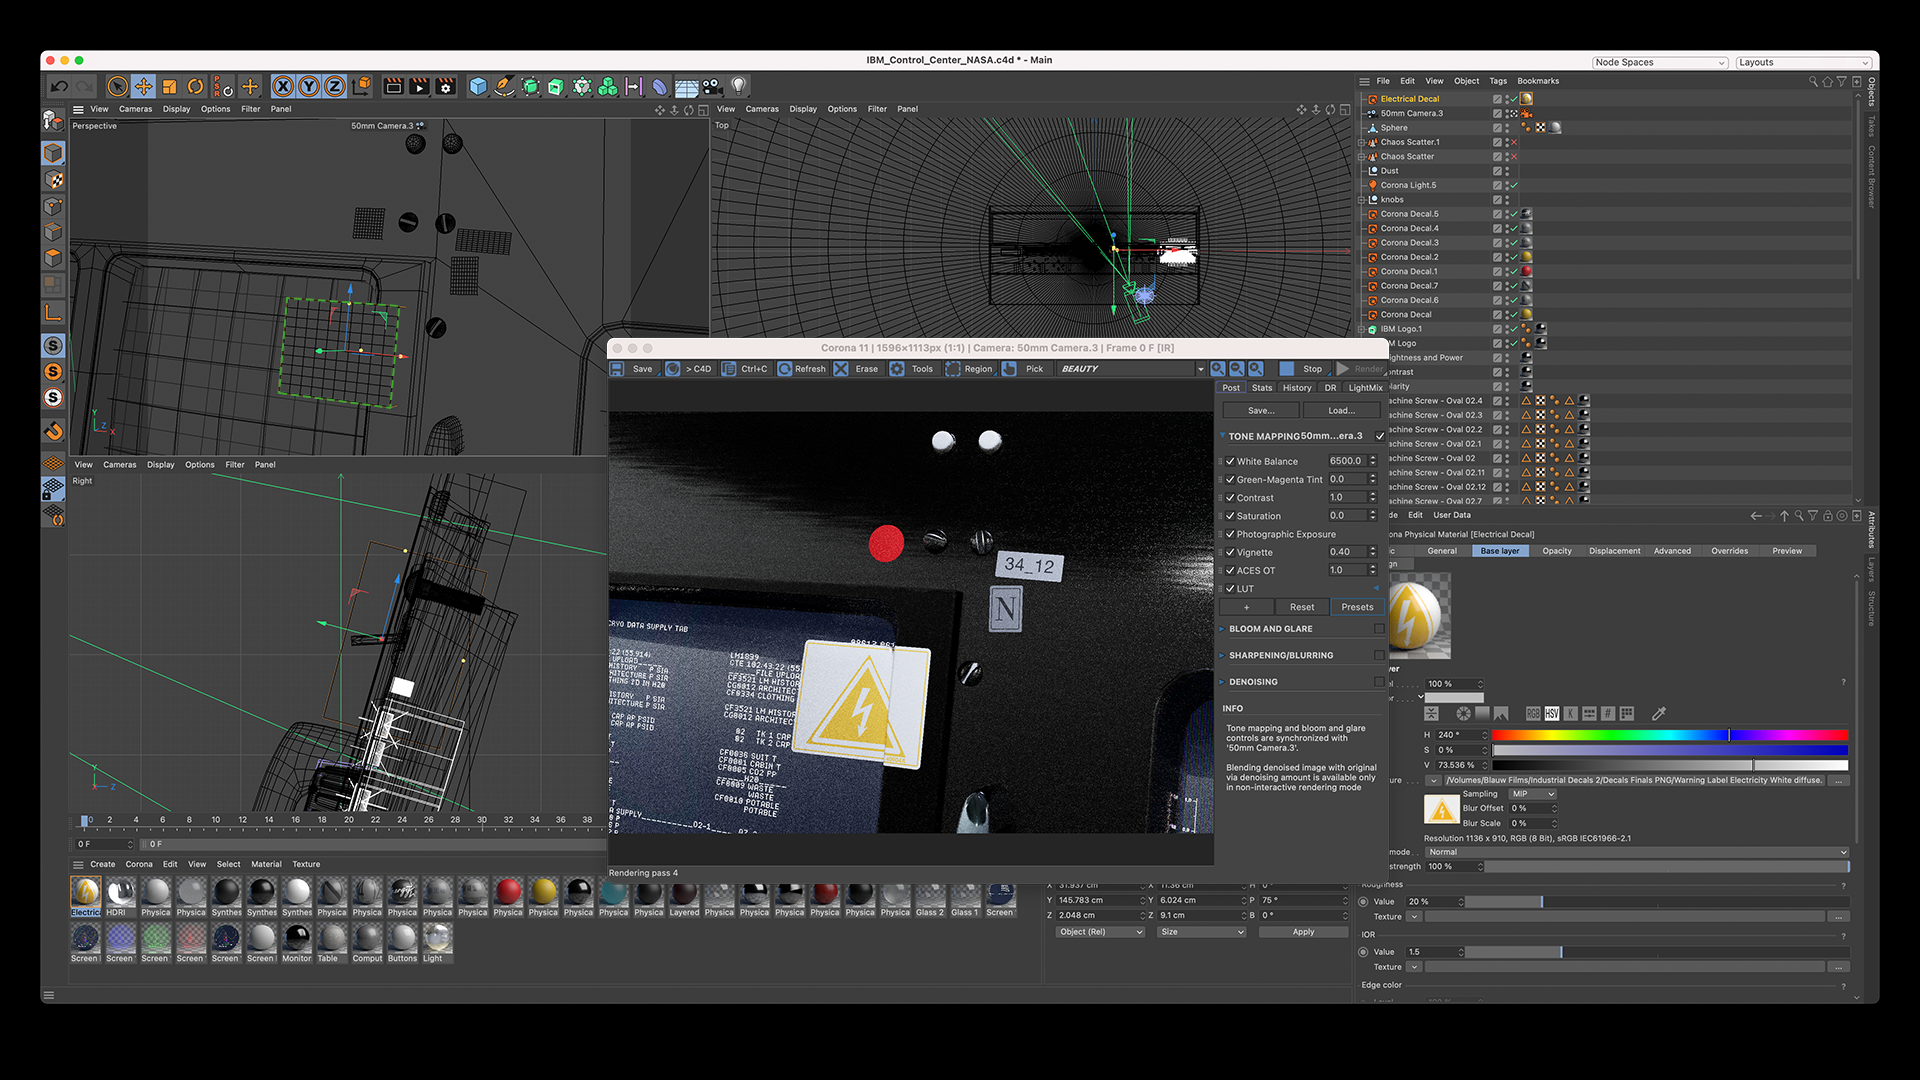Viewport: 1920px width, 1080px height.
Task: Click the Save... button in Post tab
Action: (1260, 411)
